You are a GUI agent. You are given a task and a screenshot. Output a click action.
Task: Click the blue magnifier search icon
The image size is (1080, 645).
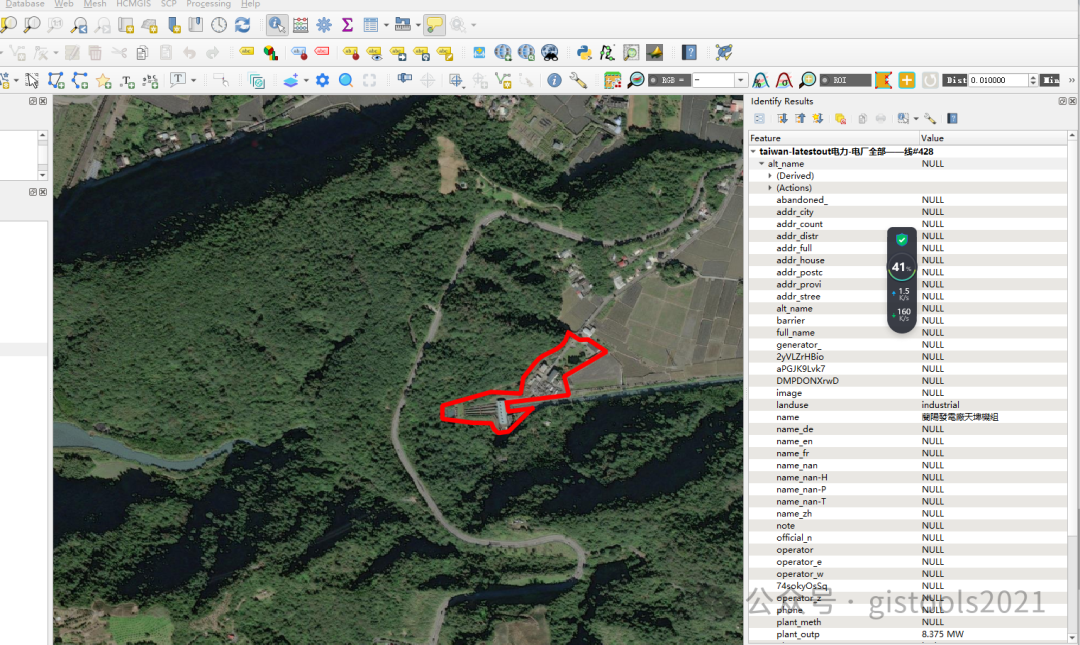click(346, 81)
